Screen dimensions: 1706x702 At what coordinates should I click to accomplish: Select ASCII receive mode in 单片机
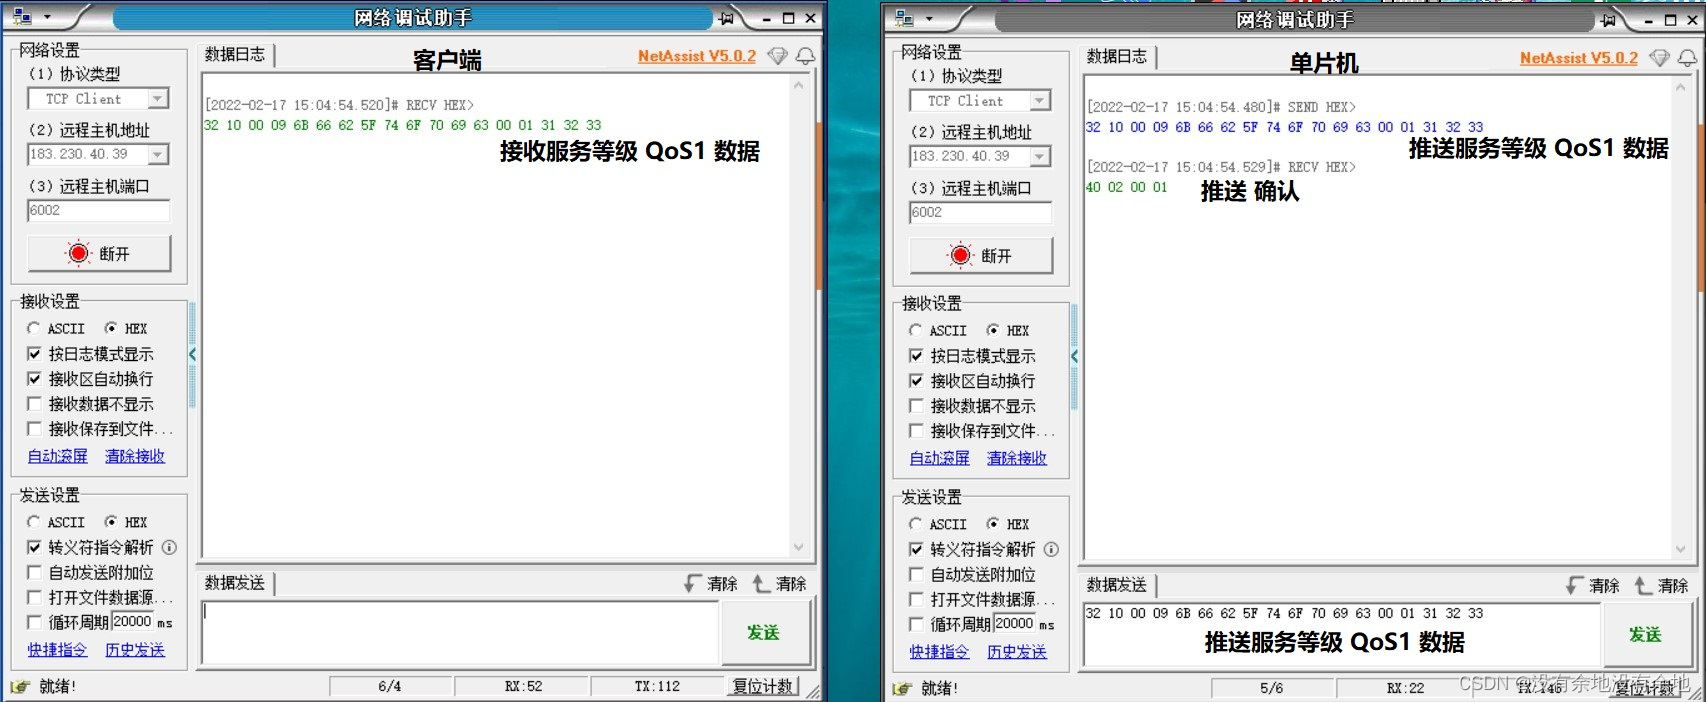coord(916,330)
